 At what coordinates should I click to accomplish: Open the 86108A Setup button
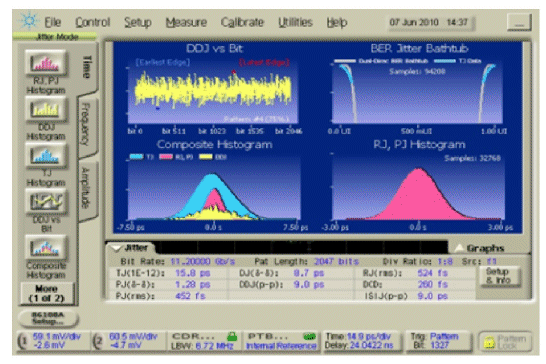tap(48, 318)
